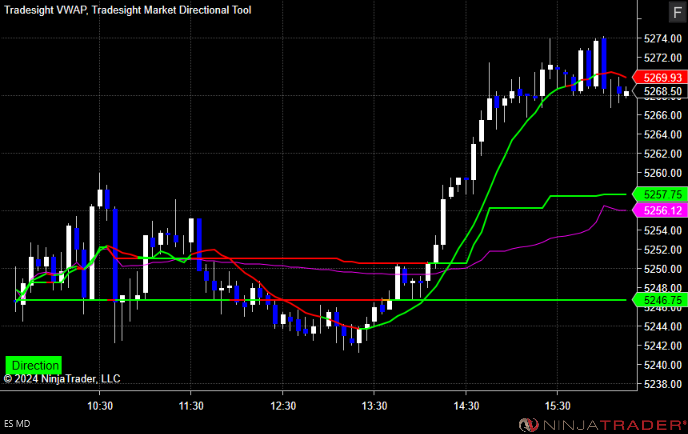The width and height of the screenshot is (688, 434).
Task: Click the 5272.00 price axis label
Action: click(663, 57)
